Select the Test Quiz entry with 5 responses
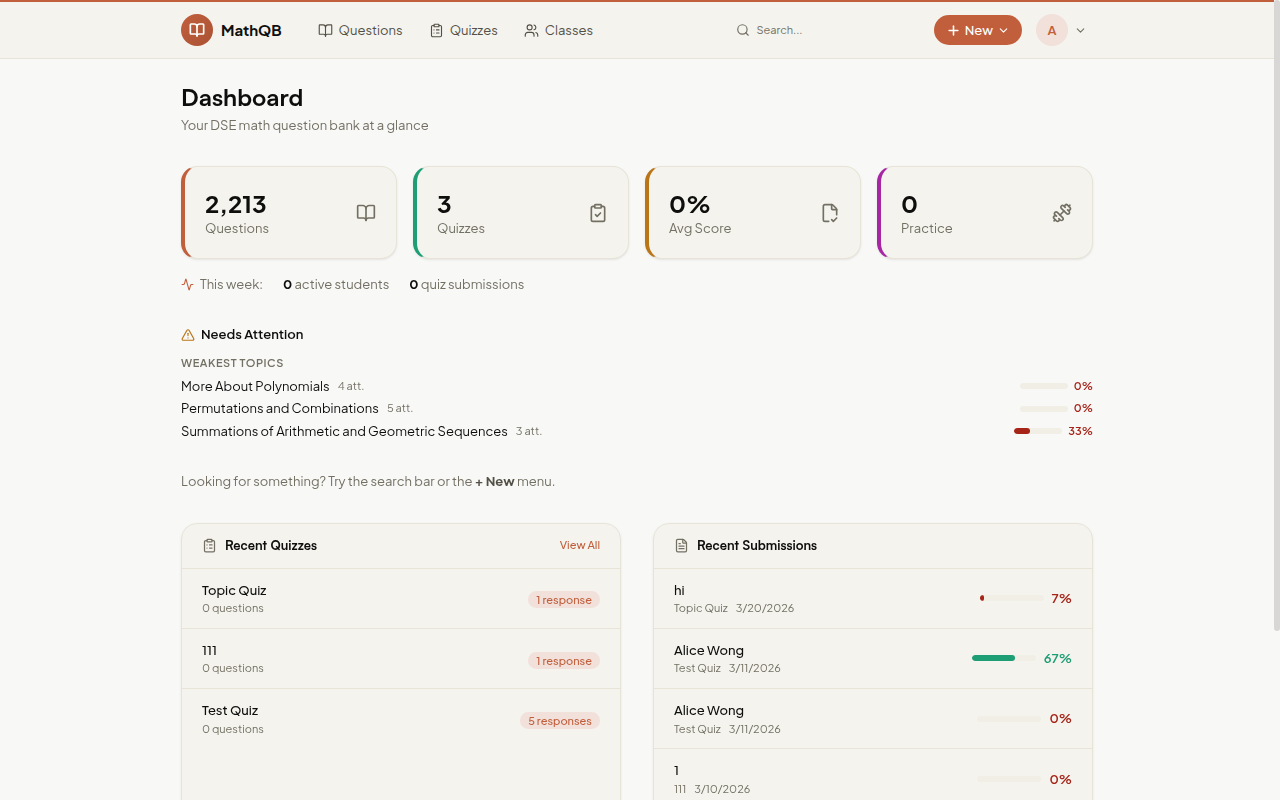Screen dimensions: 1280x800 [400, 718]
